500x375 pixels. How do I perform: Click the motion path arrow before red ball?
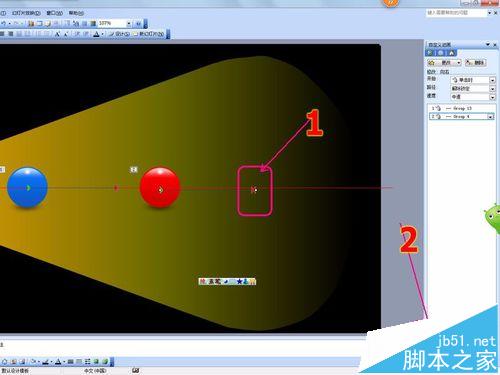pos(116,188)
